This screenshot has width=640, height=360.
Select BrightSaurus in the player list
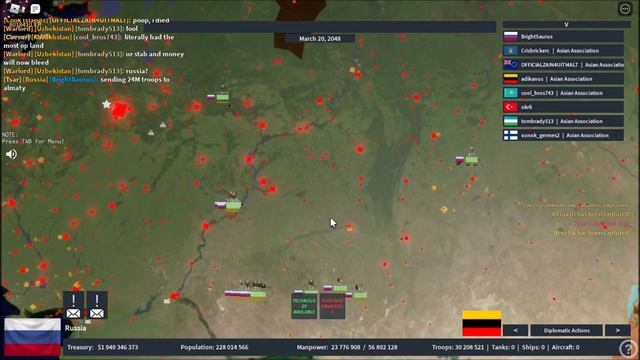click(x=563, y=37)
